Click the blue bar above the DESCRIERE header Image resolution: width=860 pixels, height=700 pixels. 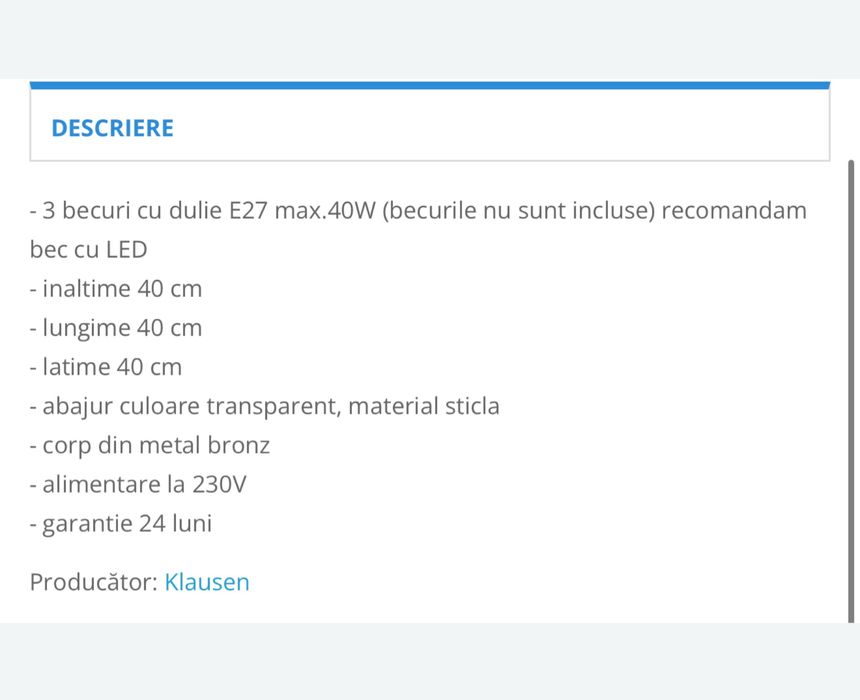click(430, 86)
